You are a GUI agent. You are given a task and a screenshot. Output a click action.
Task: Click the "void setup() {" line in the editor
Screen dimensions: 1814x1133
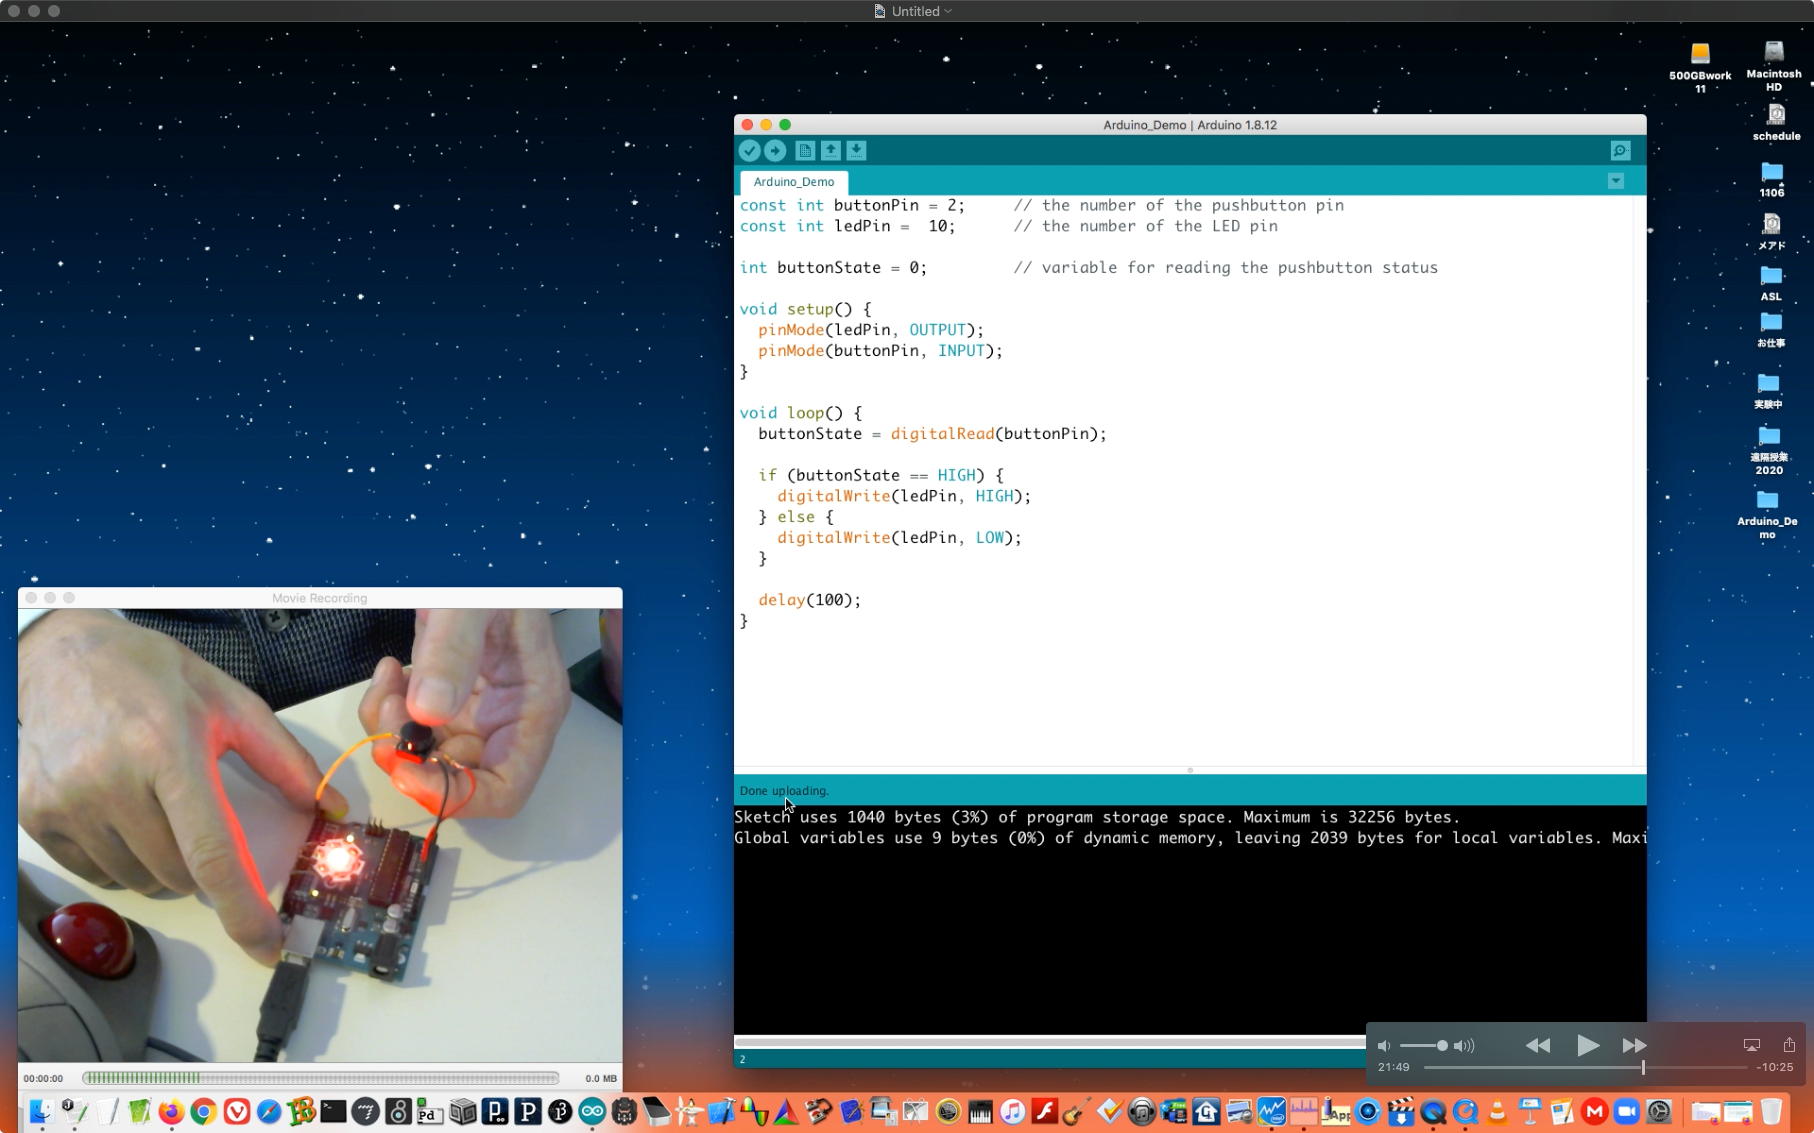click(x=805, y=309)
